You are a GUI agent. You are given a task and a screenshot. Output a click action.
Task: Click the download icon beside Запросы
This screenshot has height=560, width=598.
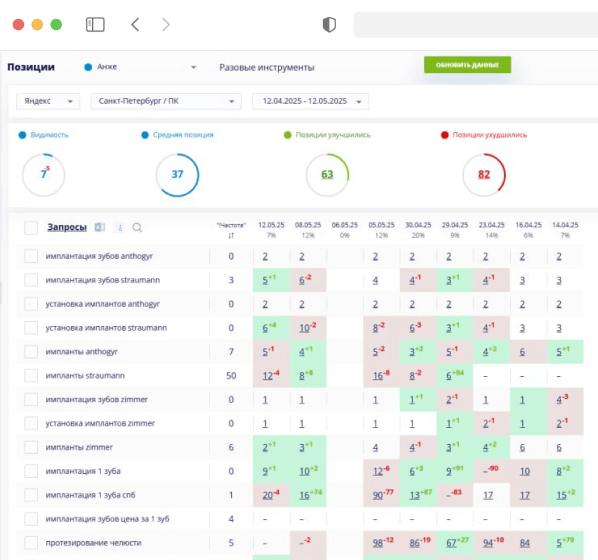point(119,228)
